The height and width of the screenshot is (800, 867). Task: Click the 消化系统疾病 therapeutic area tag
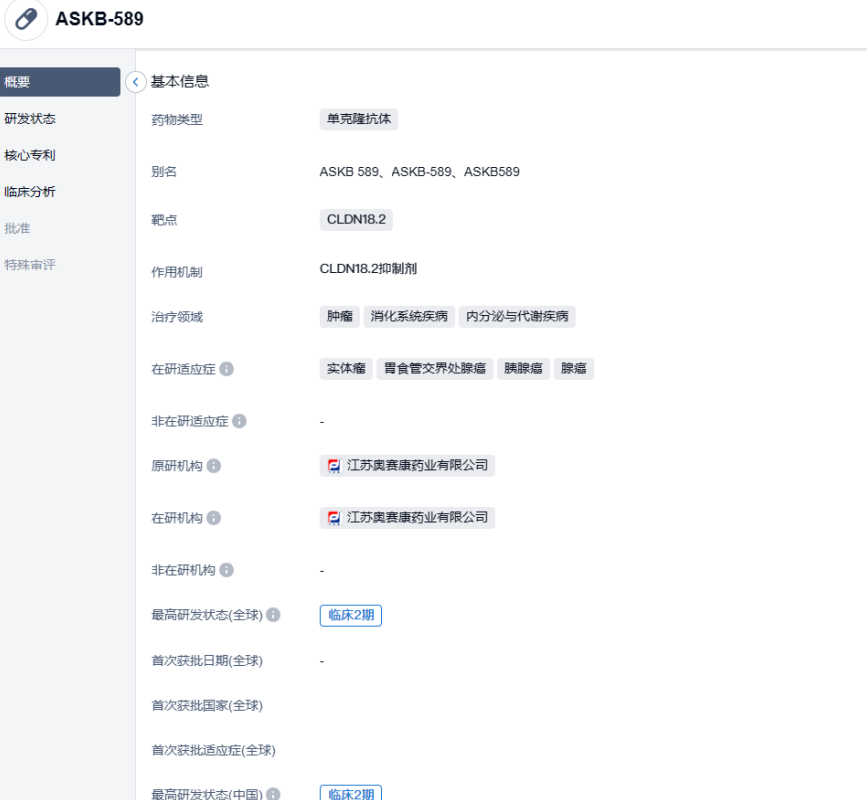[408, 317]
